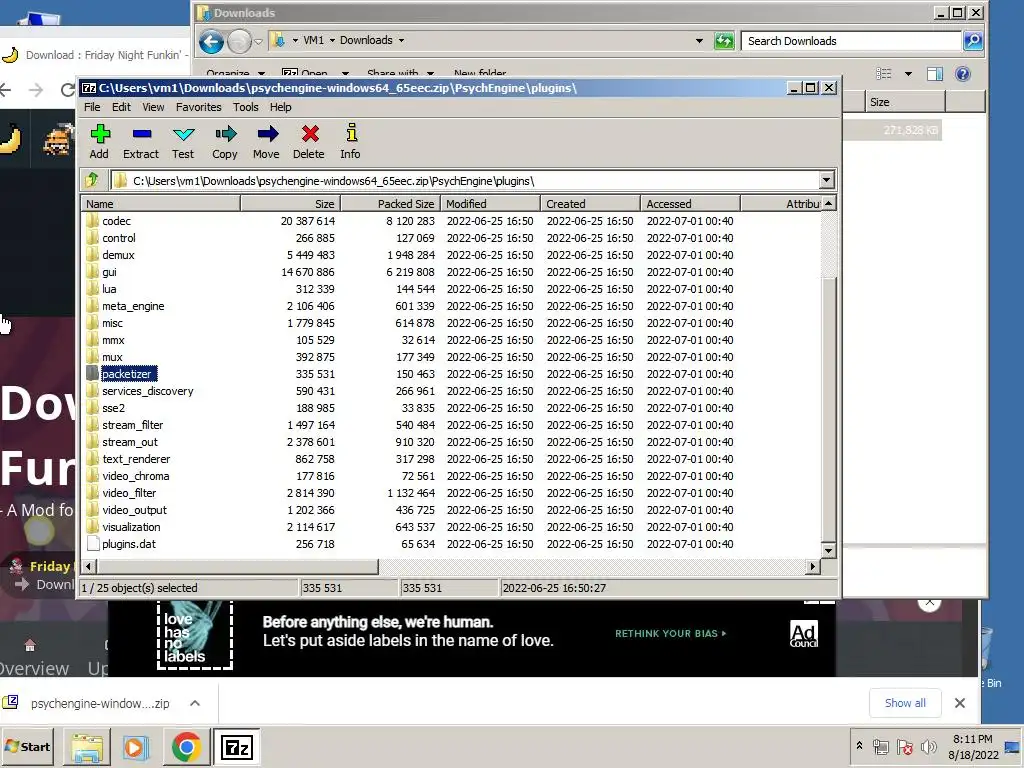Click the vertical scrollbar down arrow
The width and height of the screenshot is (1024, 768).
click(x=828, y=551)
